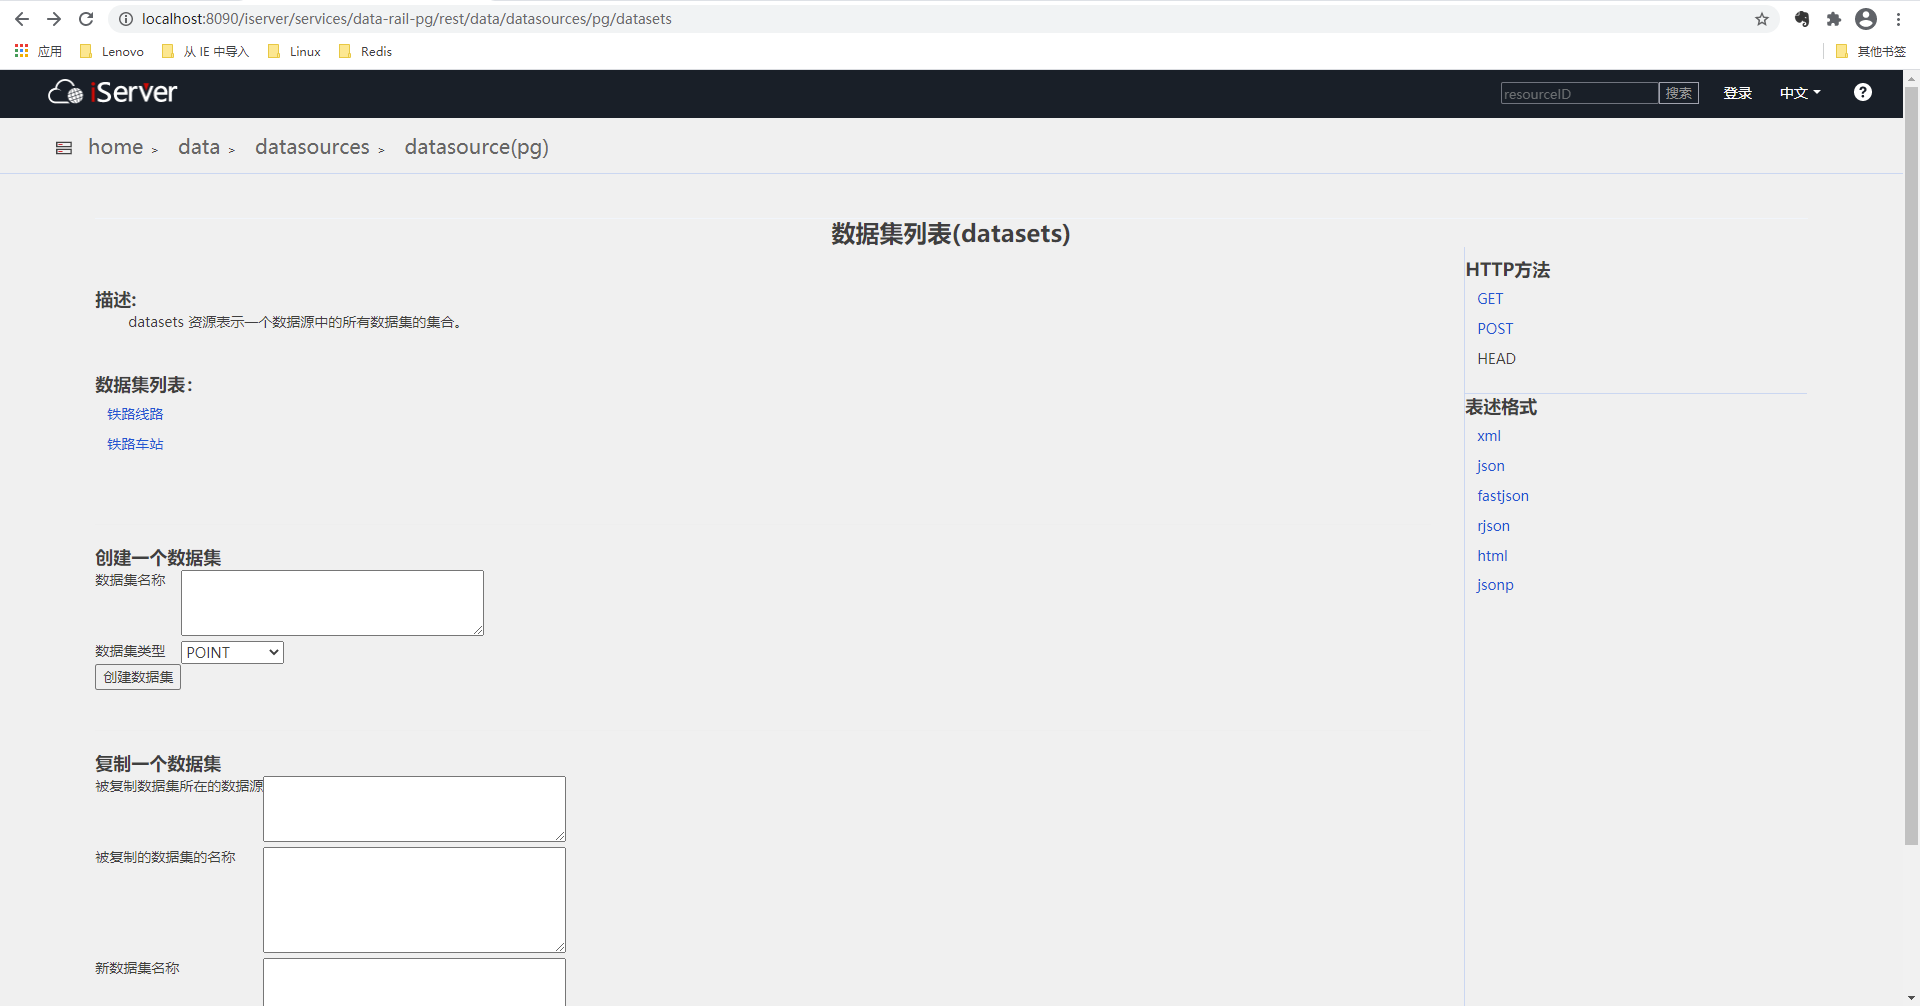Screen dimensions: 1920x1006
Task: Click the 搜索 search button
Action: [x=1678, y=92]
